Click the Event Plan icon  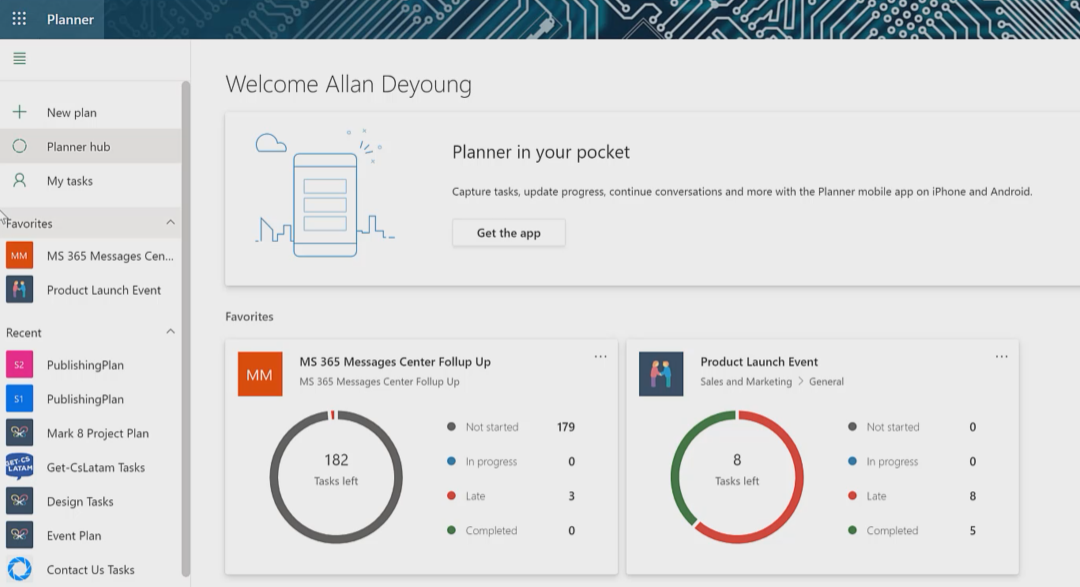pos(19,535)
